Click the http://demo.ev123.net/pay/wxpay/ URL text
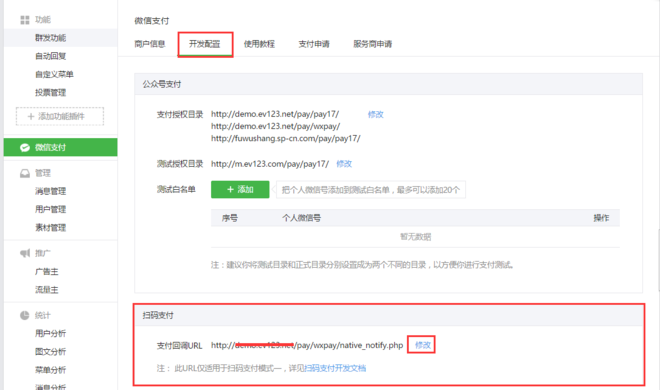 276,126
